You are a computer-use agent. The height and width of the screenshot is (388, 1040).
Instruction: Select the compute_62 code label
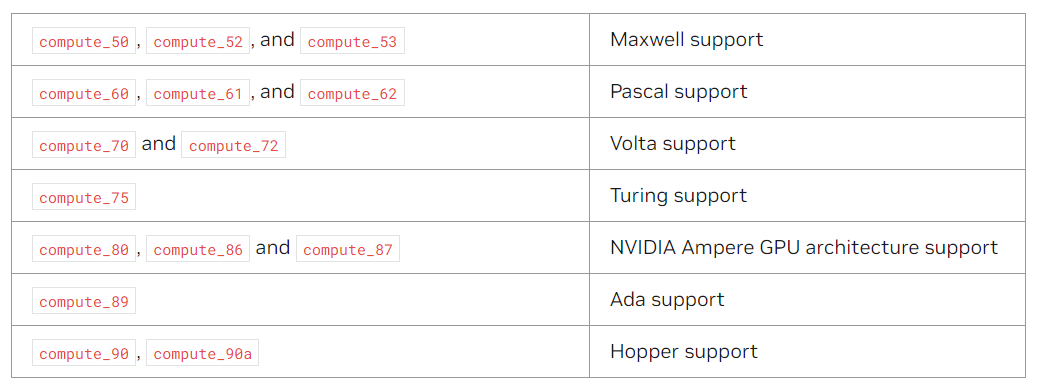(x=352, y=93)
